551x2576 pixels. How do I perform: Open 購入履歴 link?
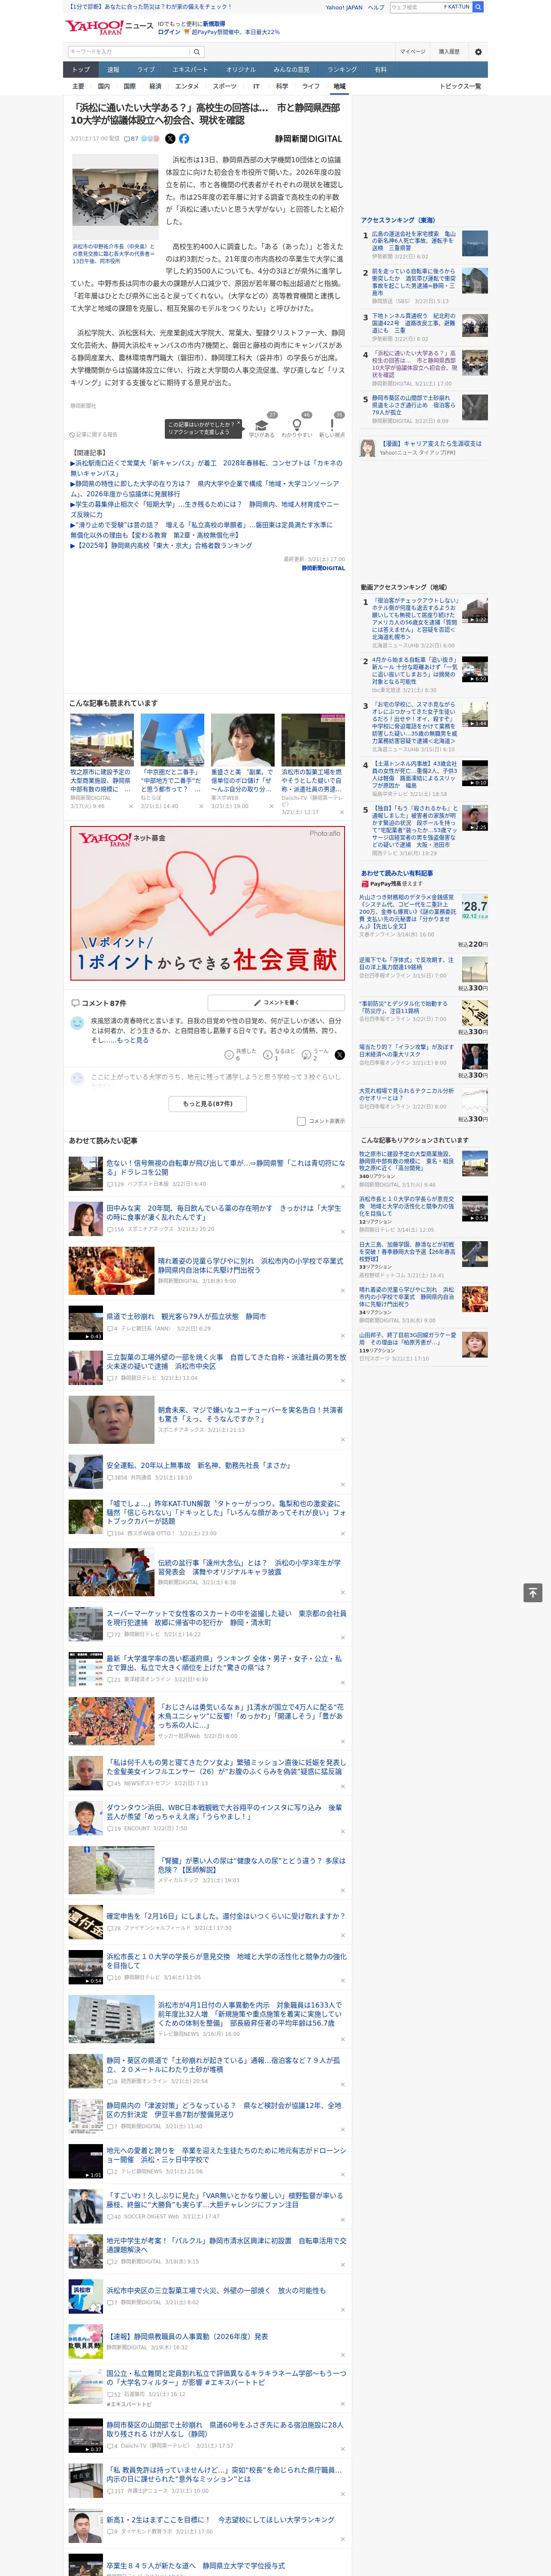(449, 51)
